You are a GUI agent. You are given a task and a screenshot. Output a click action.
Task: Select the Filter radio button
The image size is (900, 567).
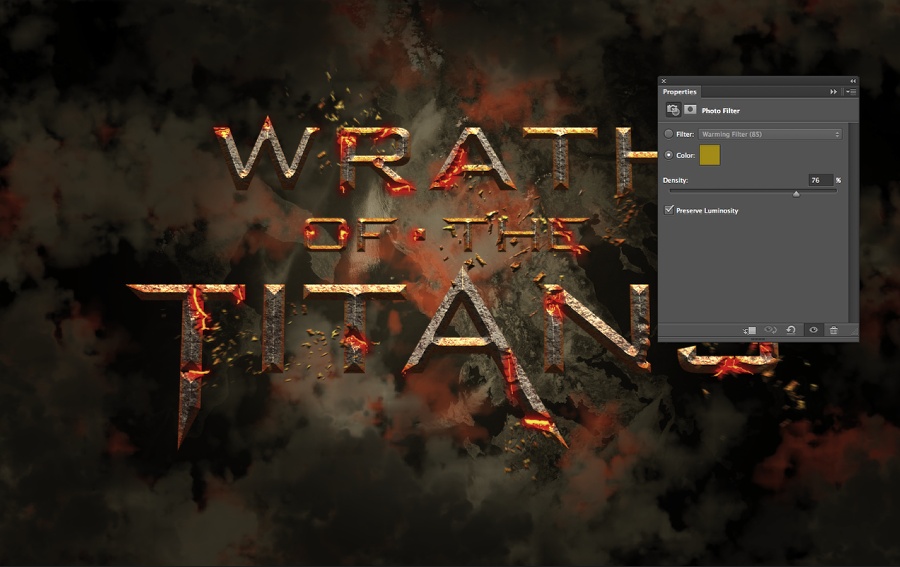(x=669, y=134)
